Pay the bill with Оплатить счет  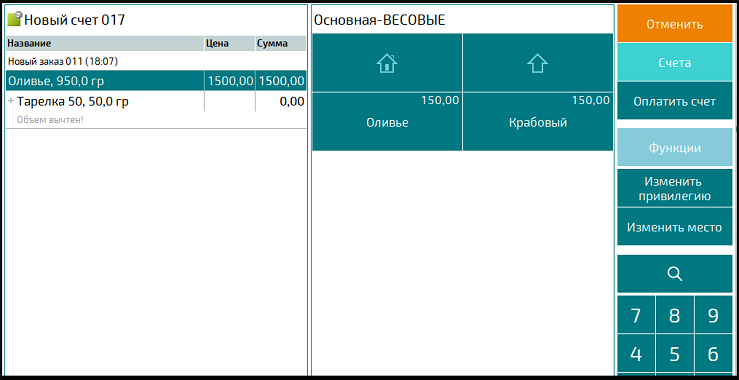[x=675, y=101]
